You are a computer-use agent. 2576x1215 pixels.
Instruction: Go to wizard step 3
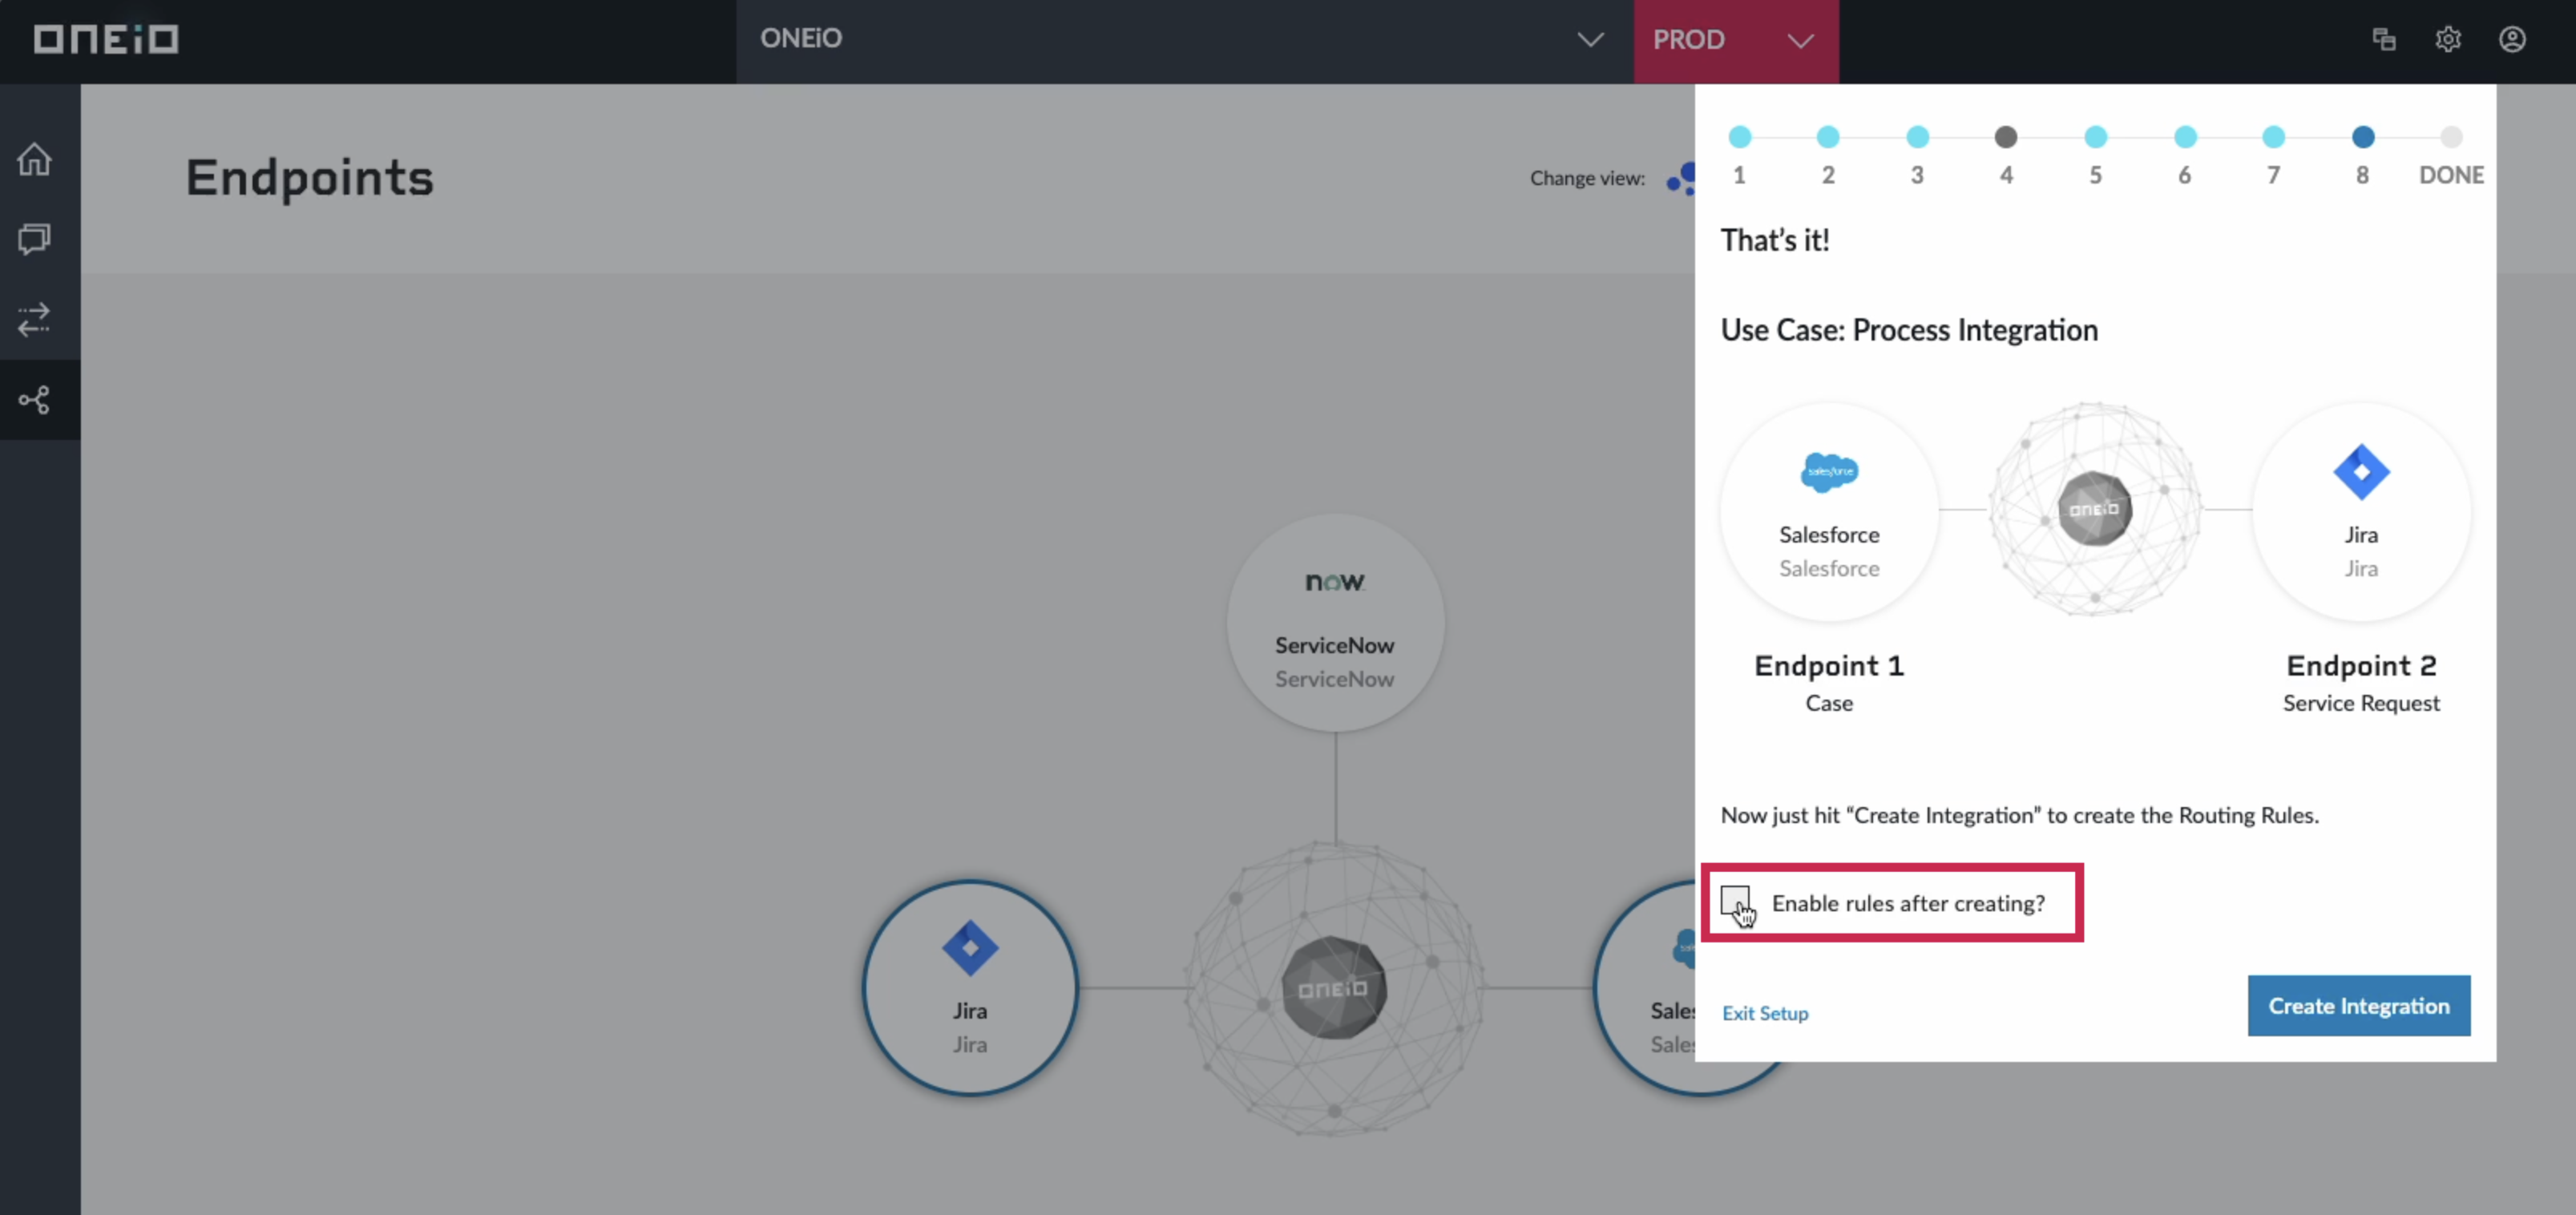(1917, 137)
